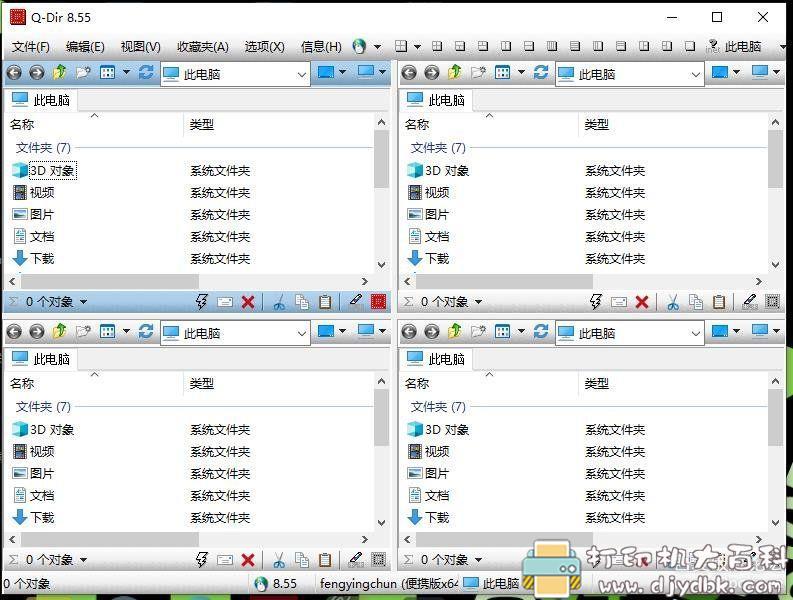Refresh the bottom-left pane
The image size is (793, 600).
146,331
